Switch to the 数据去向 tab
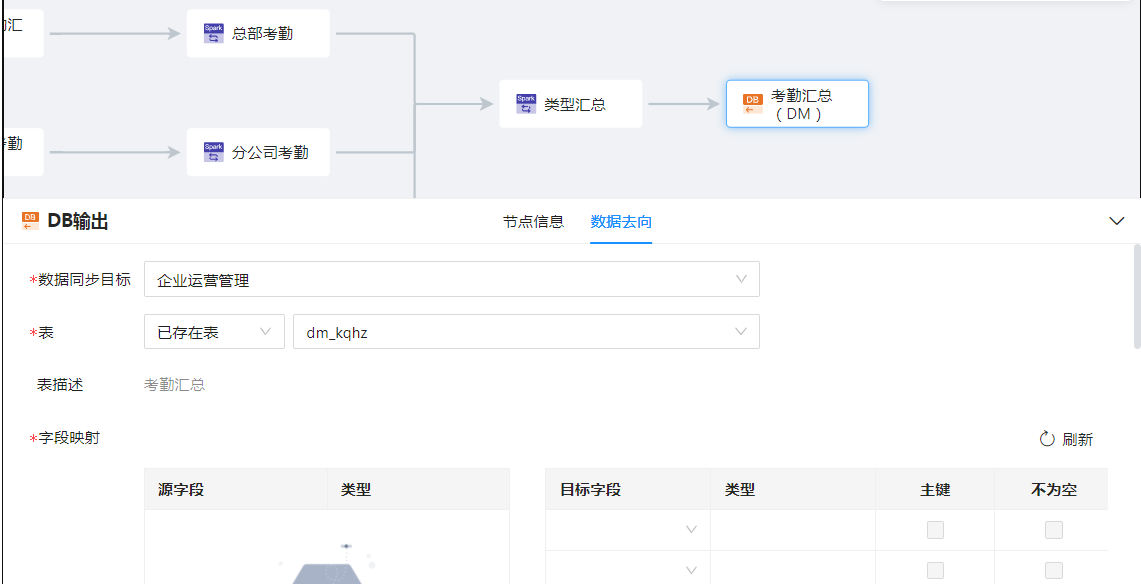This screenshot has height=584, width=1141. click(x=621, y=221)
